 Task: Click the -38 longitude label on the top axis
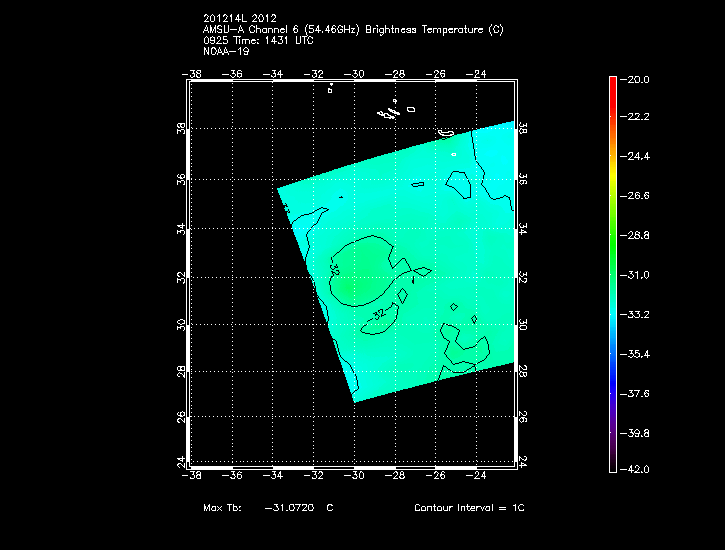click(194, 73)
